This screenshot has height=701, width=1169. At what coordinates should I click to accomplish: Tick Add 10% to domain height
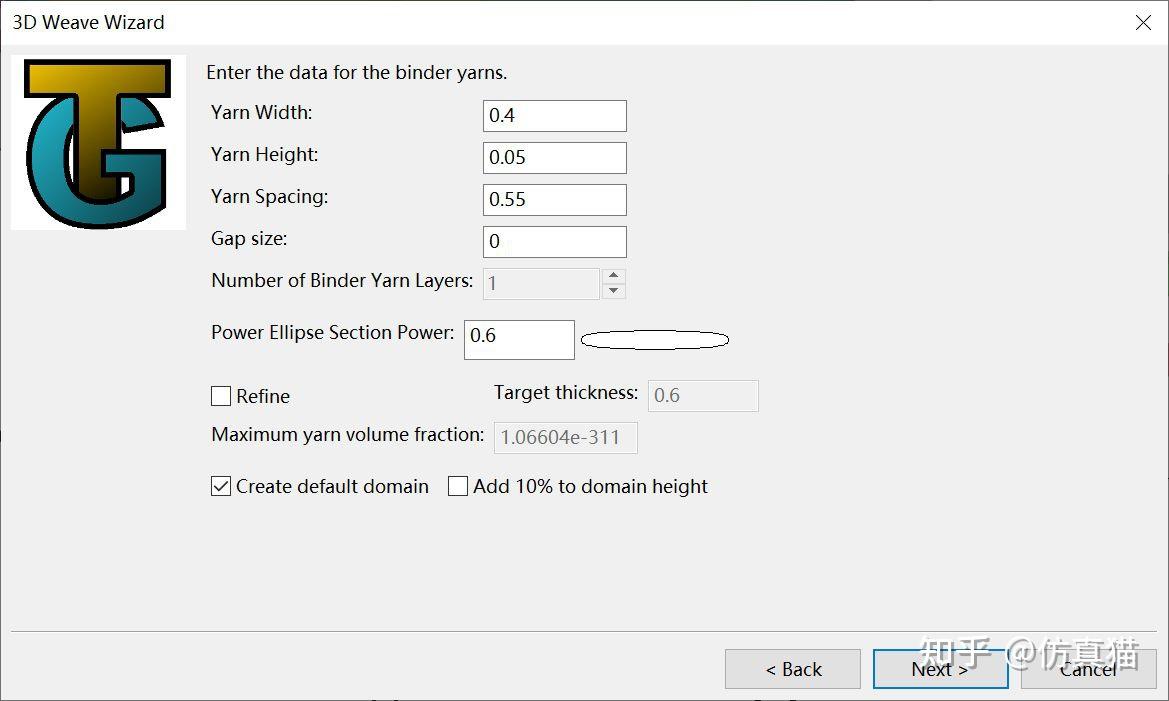pyautogui.click(x=458, y=487)
